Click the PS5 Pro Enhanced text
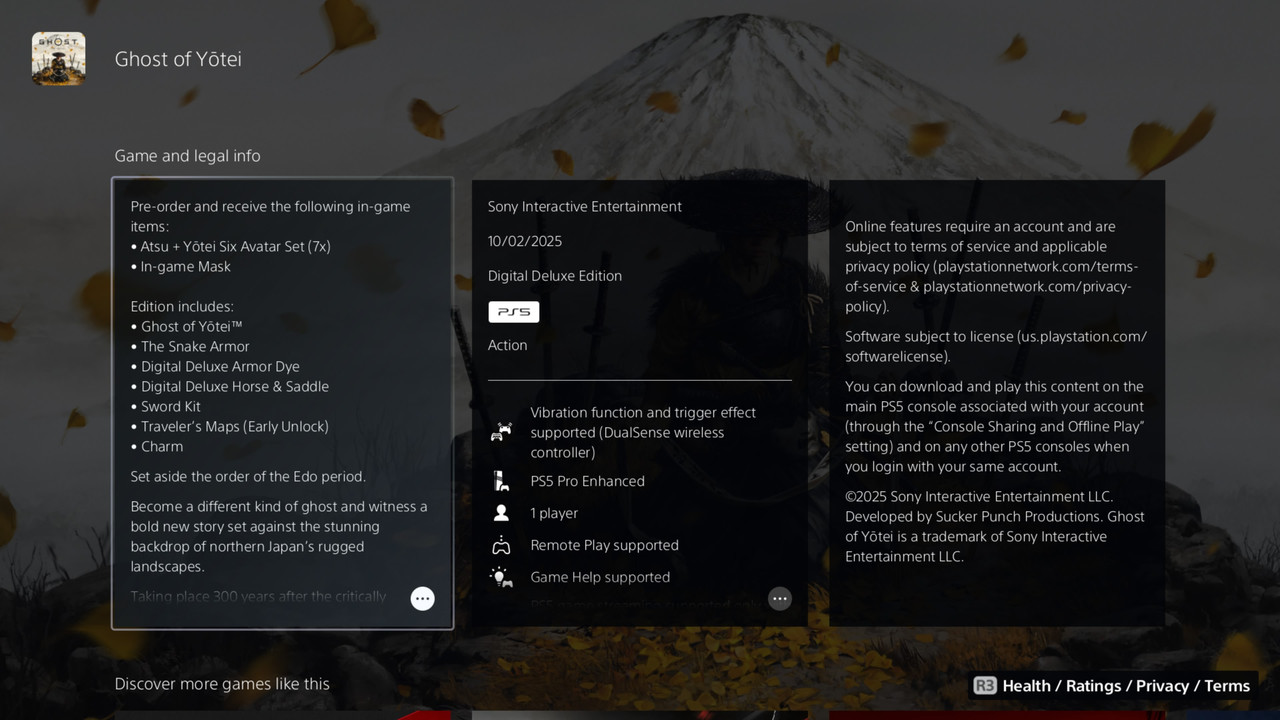The image size is (1280, 720). 587,481
